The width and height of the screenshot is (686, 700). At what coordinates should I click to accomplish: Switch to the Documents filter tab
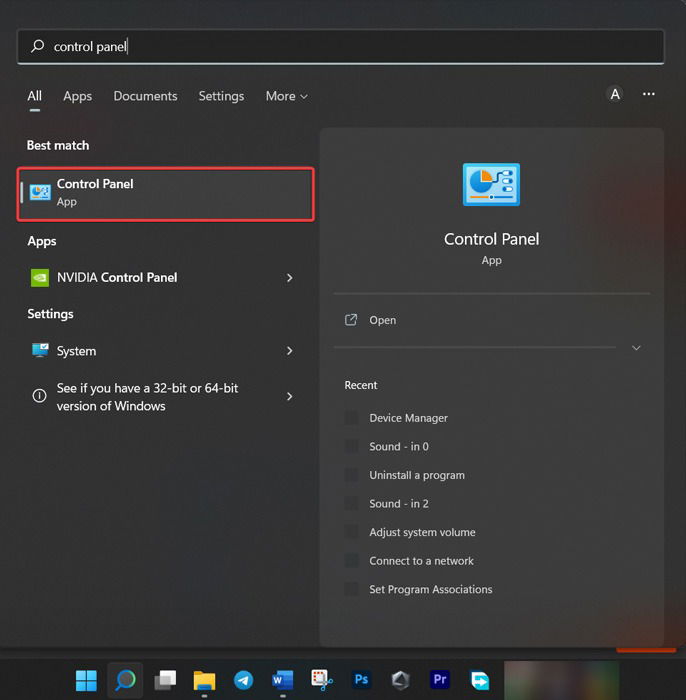145,96
